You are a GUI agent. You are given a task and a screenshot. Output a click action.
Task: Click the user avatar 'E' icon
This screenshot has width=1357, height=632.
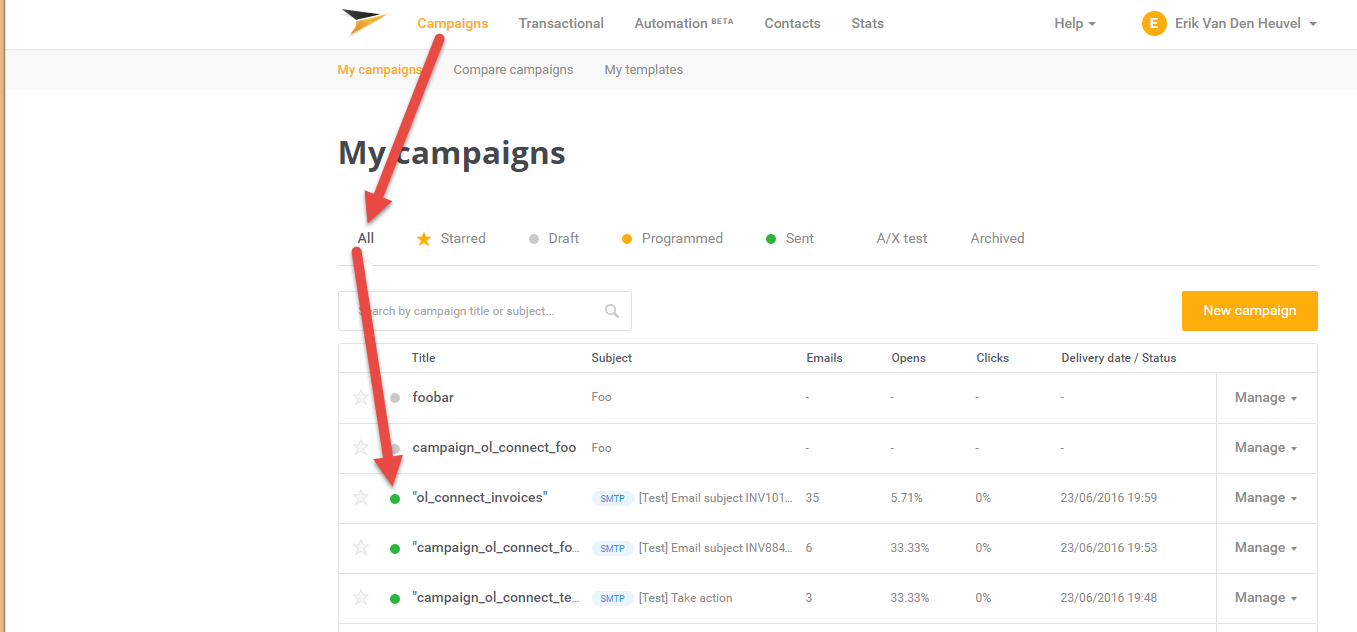point(1154,23)
